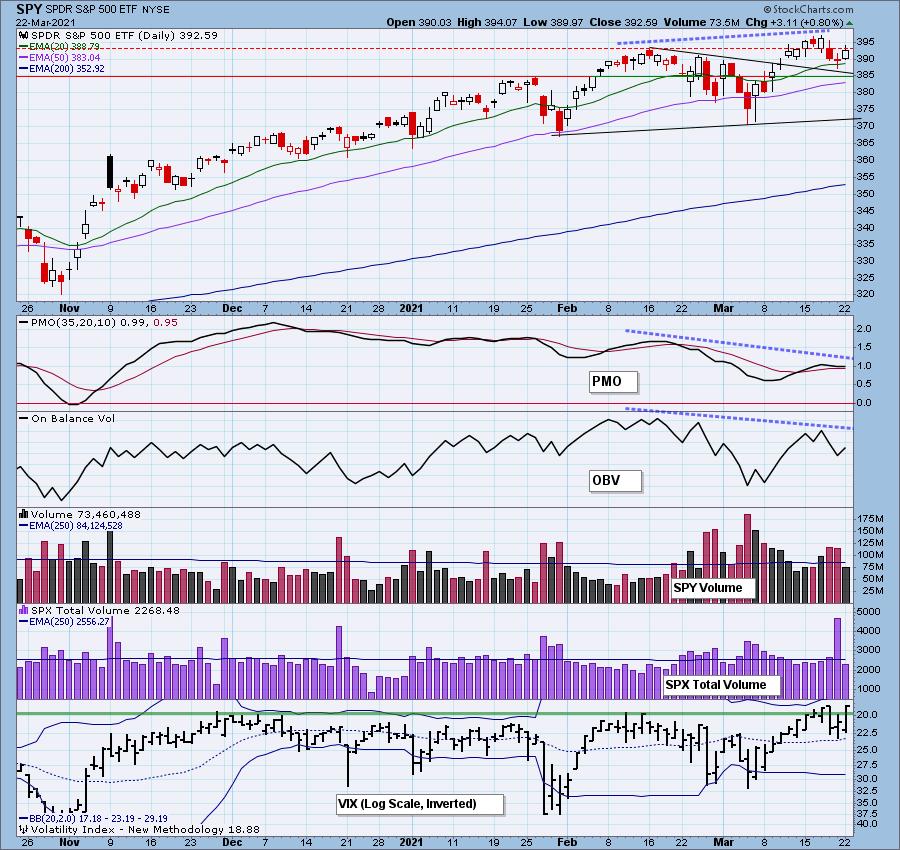Click the 40.0 label on the VIX axis
This screenshot has height=850, width=900.
pos(868,824)
